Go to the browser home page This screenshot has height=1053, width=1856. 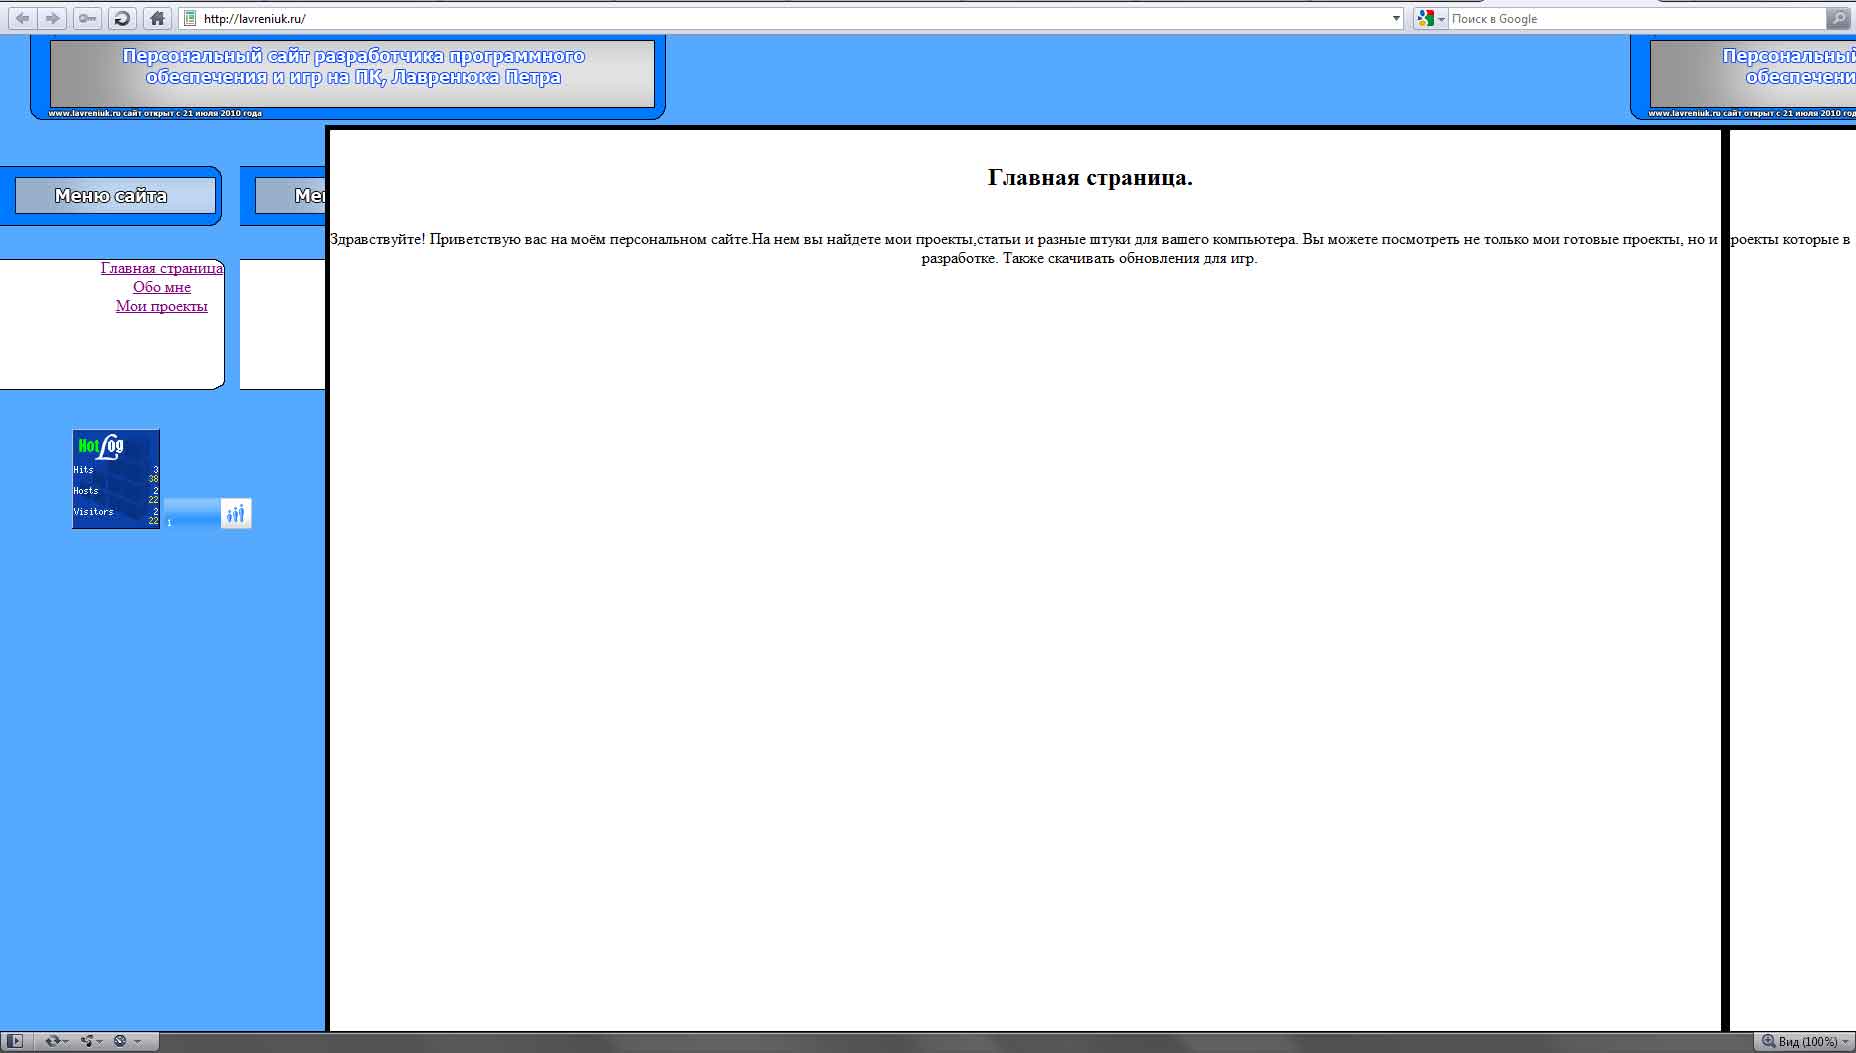(157, 18)
